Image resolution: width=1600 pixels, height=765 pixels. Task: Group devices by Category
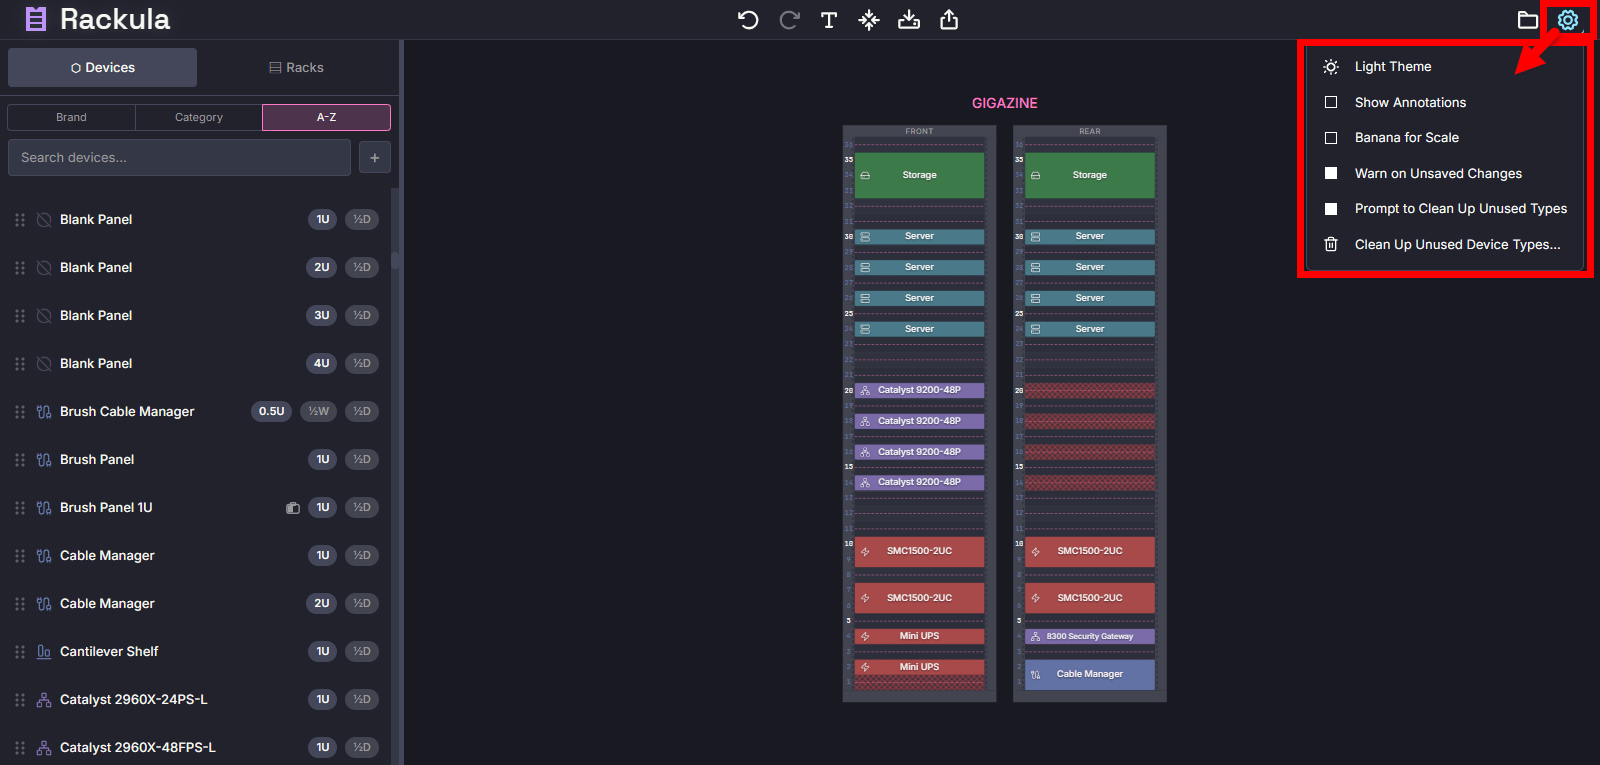pyautogui.click(x=199, y=117)
